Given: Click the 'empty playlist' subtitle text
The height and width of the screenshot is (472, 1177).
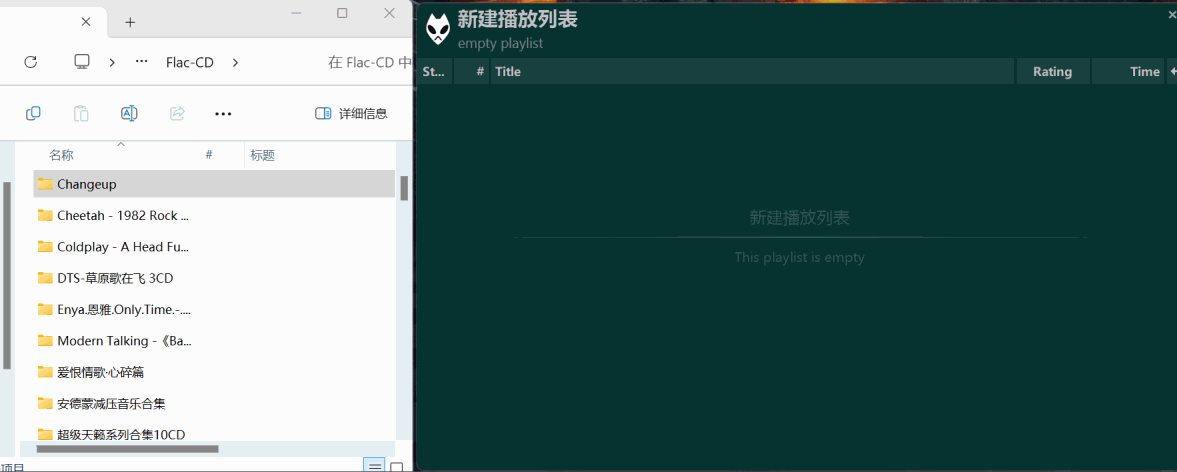Looking at the screenshot, I should tap(500, 44).
